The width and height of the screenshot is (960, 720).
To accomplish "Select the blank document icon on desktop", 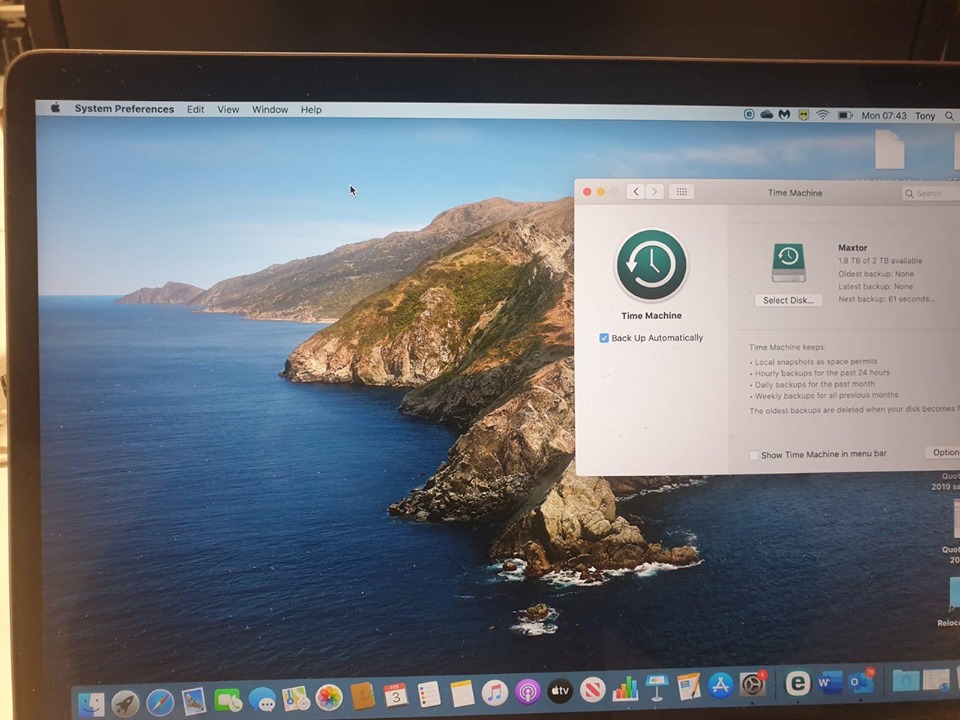I will pyautogui.click(x=889, y=150).
